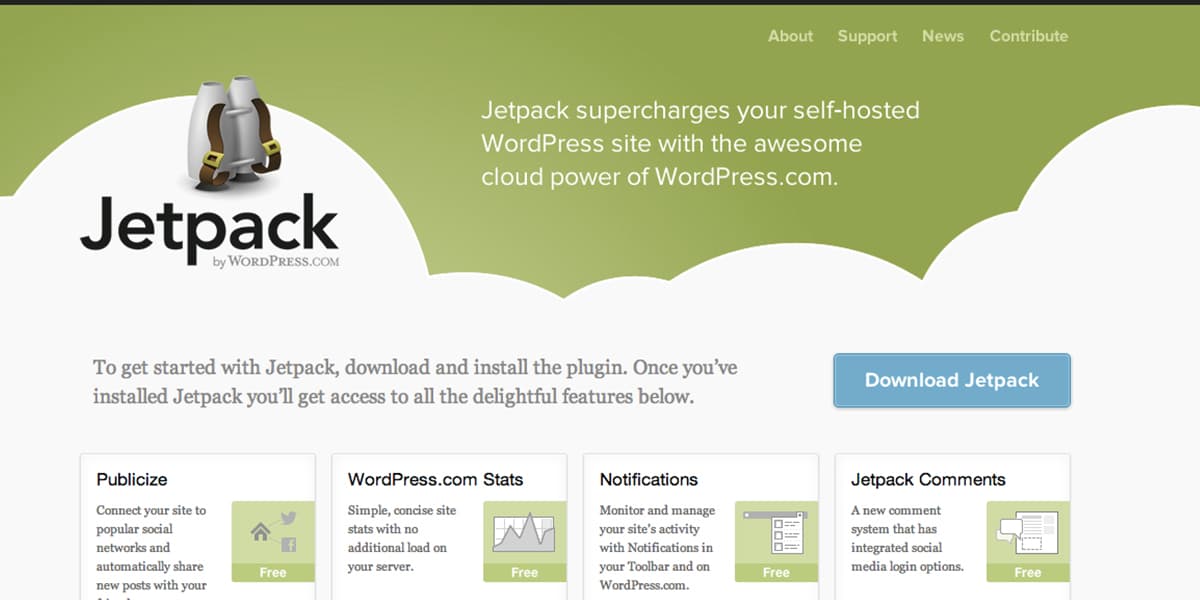Open the Notifications feature heading
1200x600 pixels.
point(650,479)
